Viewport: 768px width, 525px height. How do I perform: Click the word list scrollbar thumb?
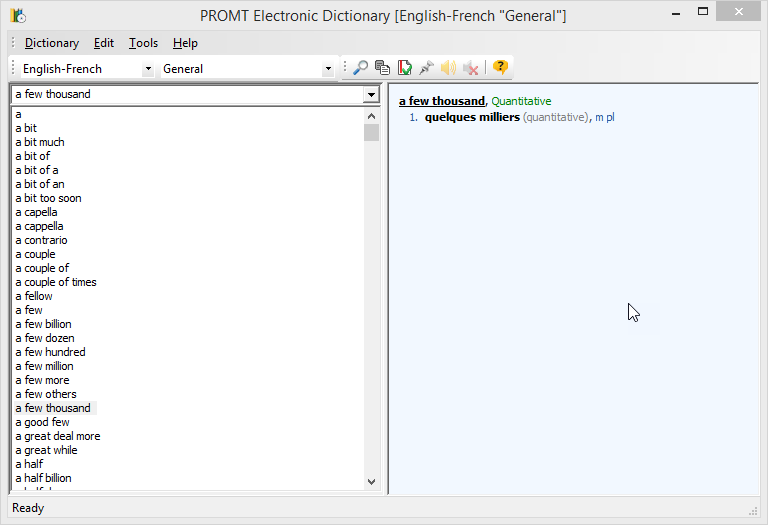pyautogui.click(x=371, y=132)
